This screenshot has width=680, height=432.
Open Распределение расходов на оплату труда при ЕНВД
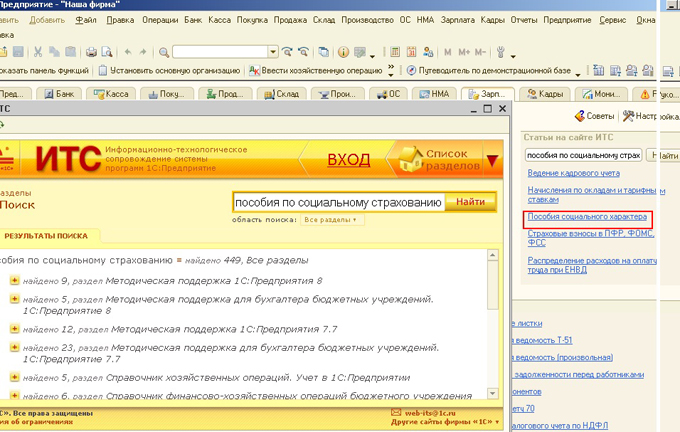pyautogui.click(x=592, y=265)
